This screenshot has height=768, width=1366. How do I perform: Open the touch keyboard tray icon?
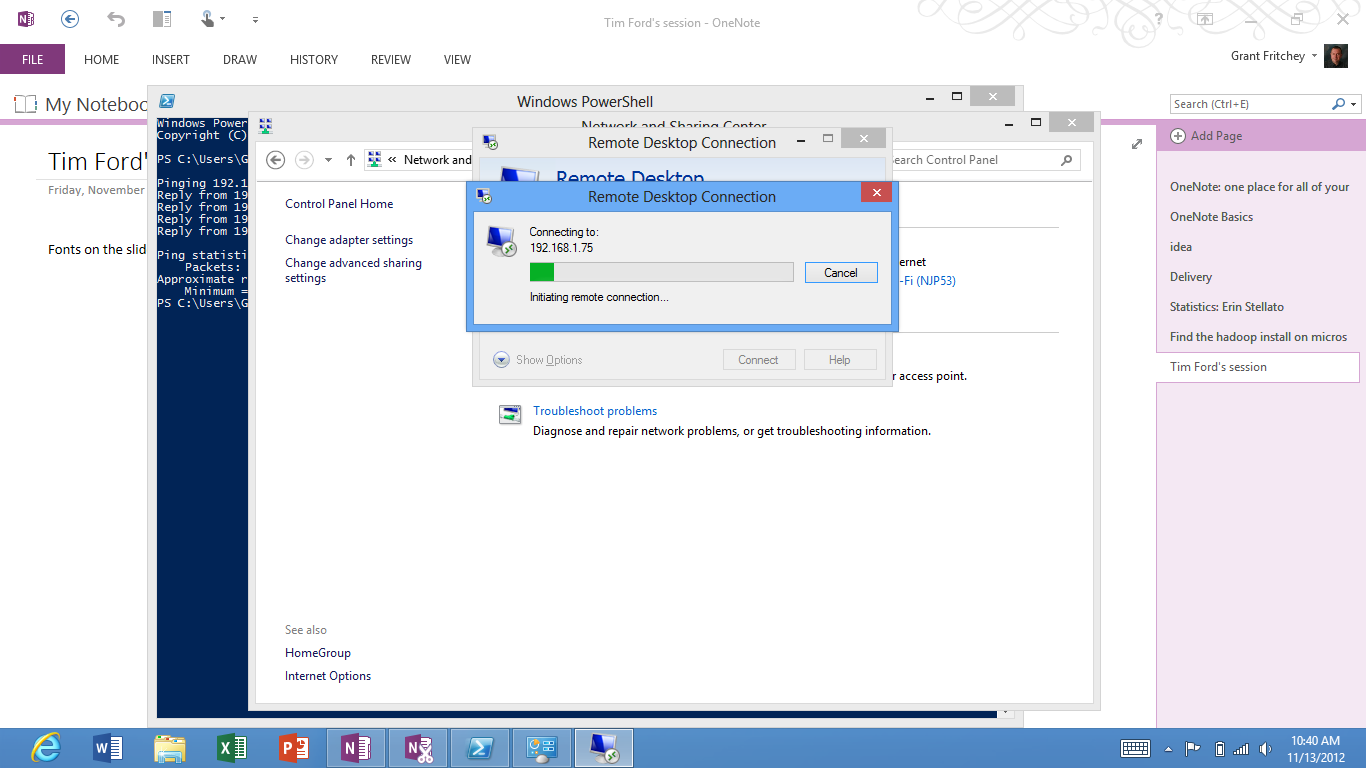point(1135,748)
